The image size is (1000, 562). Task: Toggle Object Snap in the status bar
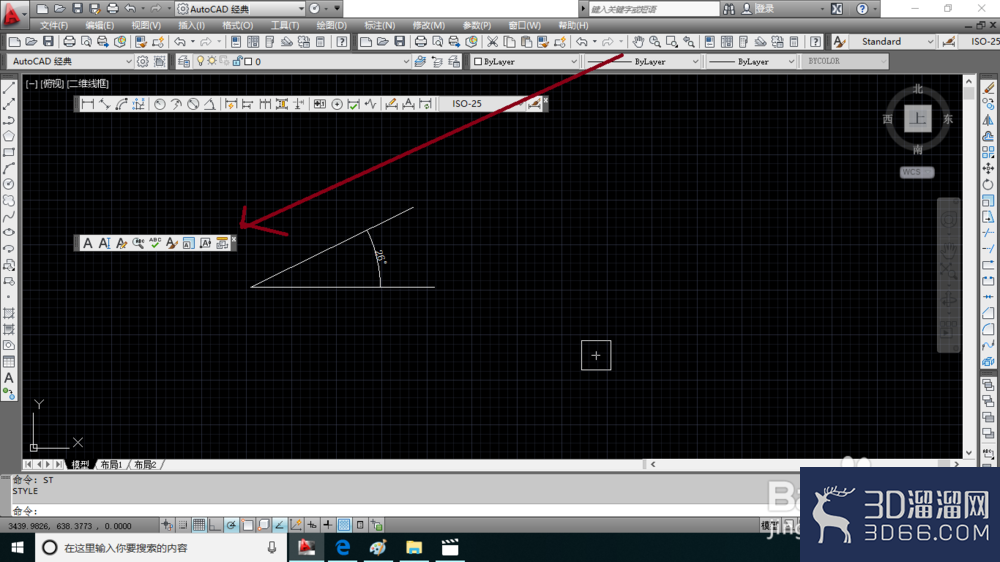point(247,526)
